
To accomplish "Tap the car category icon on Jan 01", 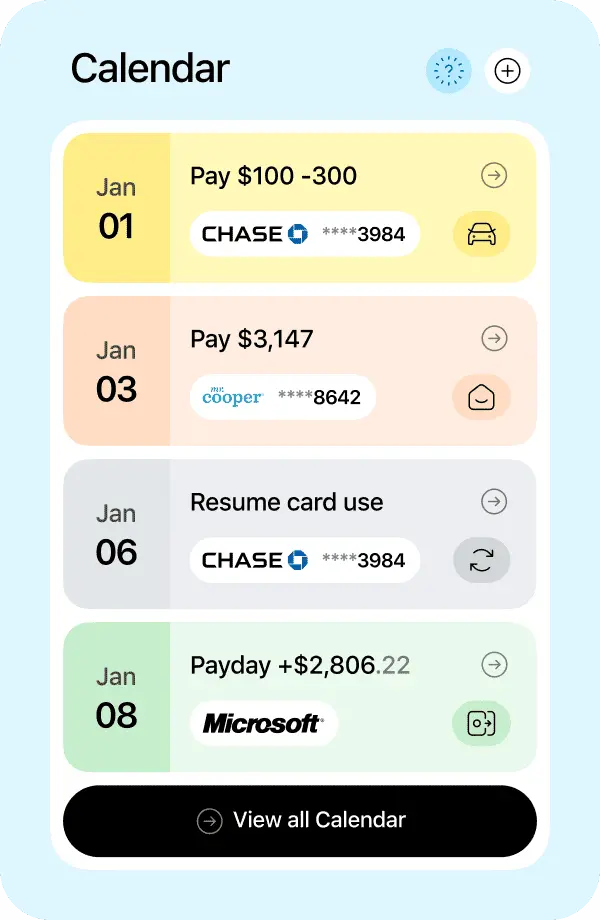I will pos(482,234).
